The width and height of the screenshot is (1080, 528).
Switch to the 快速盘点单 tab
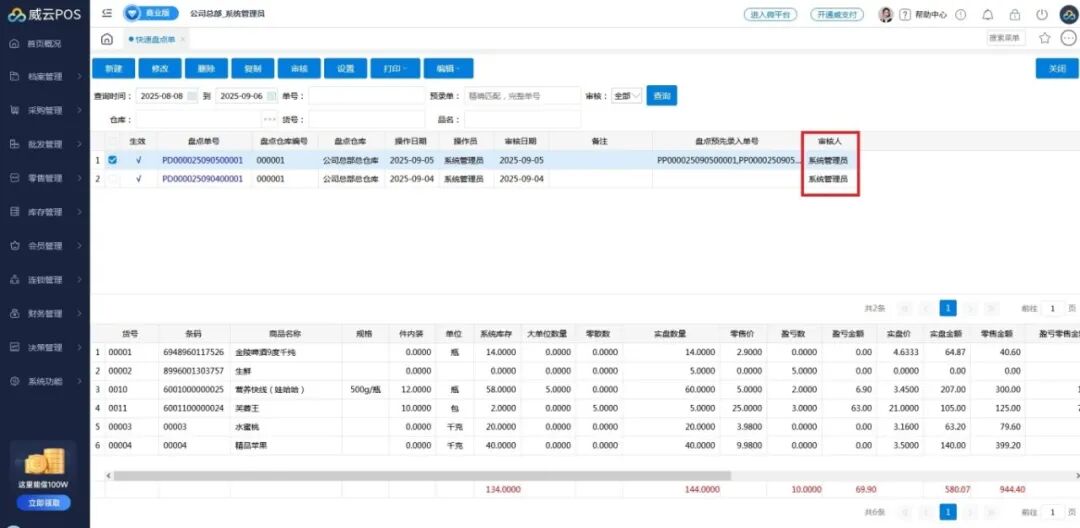[x=154, y=39]
